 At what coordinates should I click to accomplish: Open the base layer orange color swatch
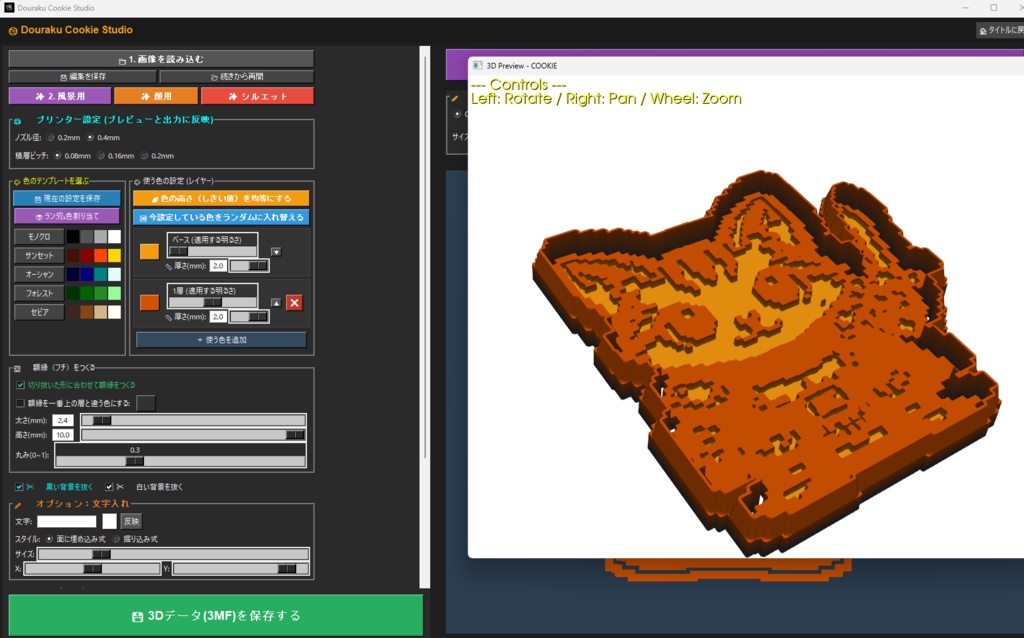tap(150, 251)
